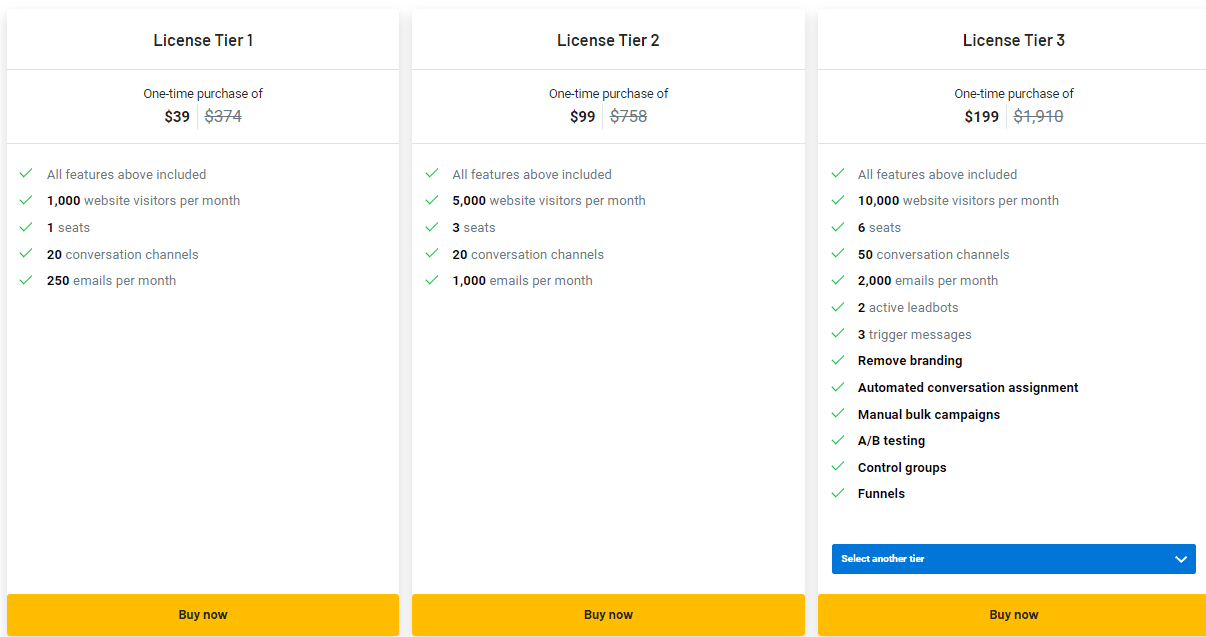
Task: Click checkmark next to 'Control groups'
Action: pyautogui.click(x=838, y=467)
